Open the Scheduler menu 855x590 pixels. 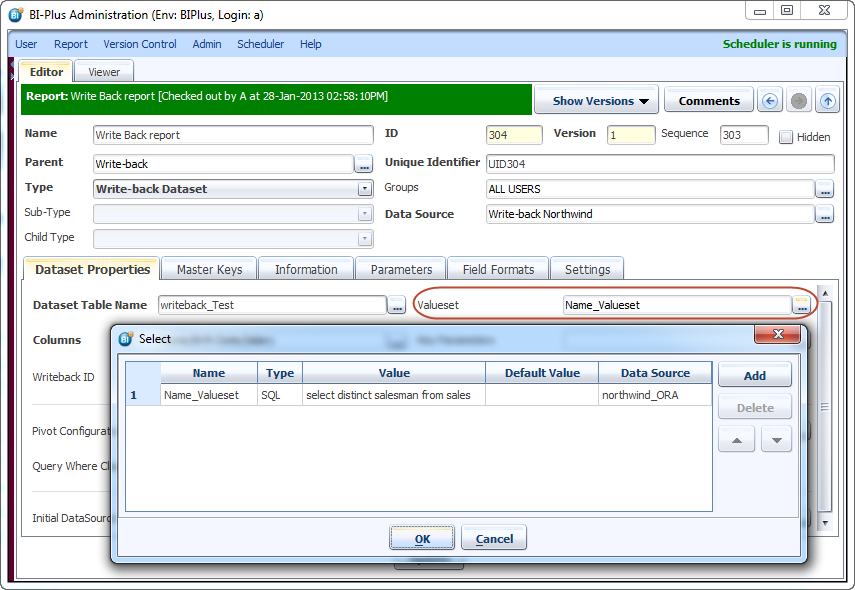[260, 44]
